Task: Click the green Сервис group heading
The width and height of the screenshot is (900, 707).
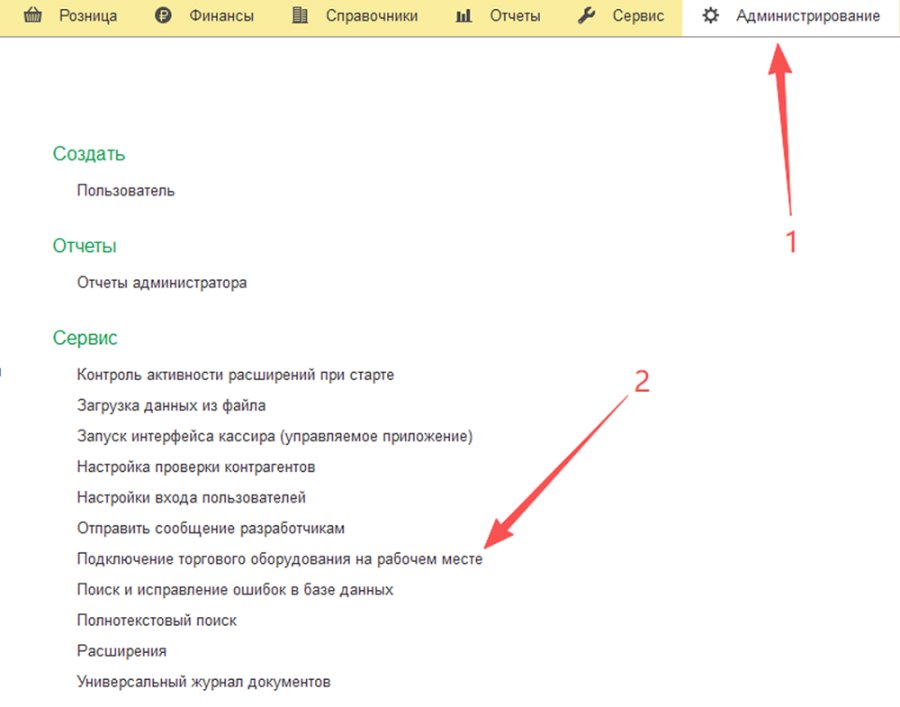Action: coord(85,337)
